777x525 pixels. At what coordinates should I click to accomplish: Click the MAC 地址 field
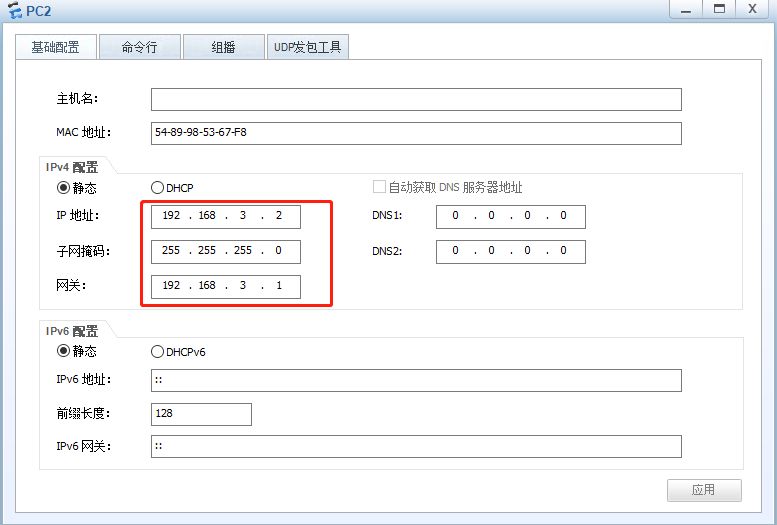416,133
